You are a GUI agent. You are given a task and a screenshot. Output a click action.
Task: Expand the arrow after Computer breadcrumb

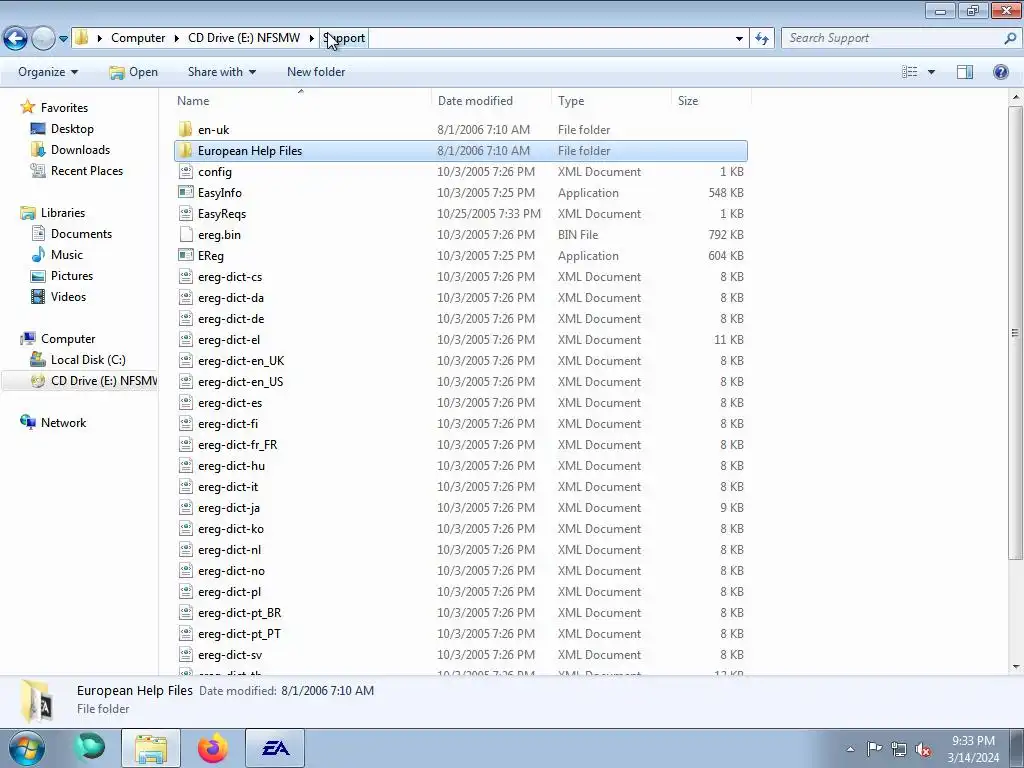tap(177, 38)
